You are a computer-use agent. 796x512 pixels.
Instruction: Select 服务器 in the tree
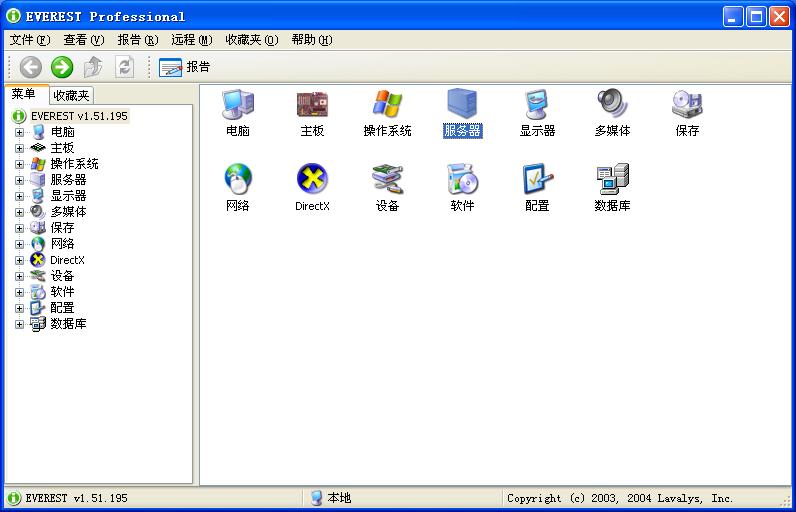tap(68, 180)
